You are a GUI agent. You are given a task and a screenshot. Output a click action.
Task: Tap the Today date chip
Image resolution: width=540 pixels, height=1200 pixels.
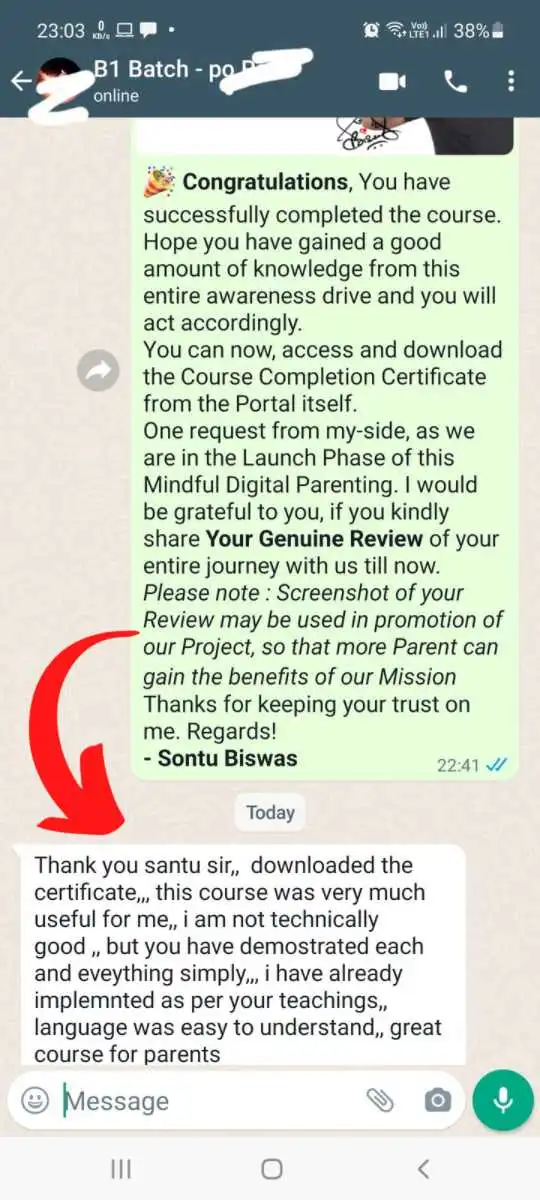[x=270, y=812]
